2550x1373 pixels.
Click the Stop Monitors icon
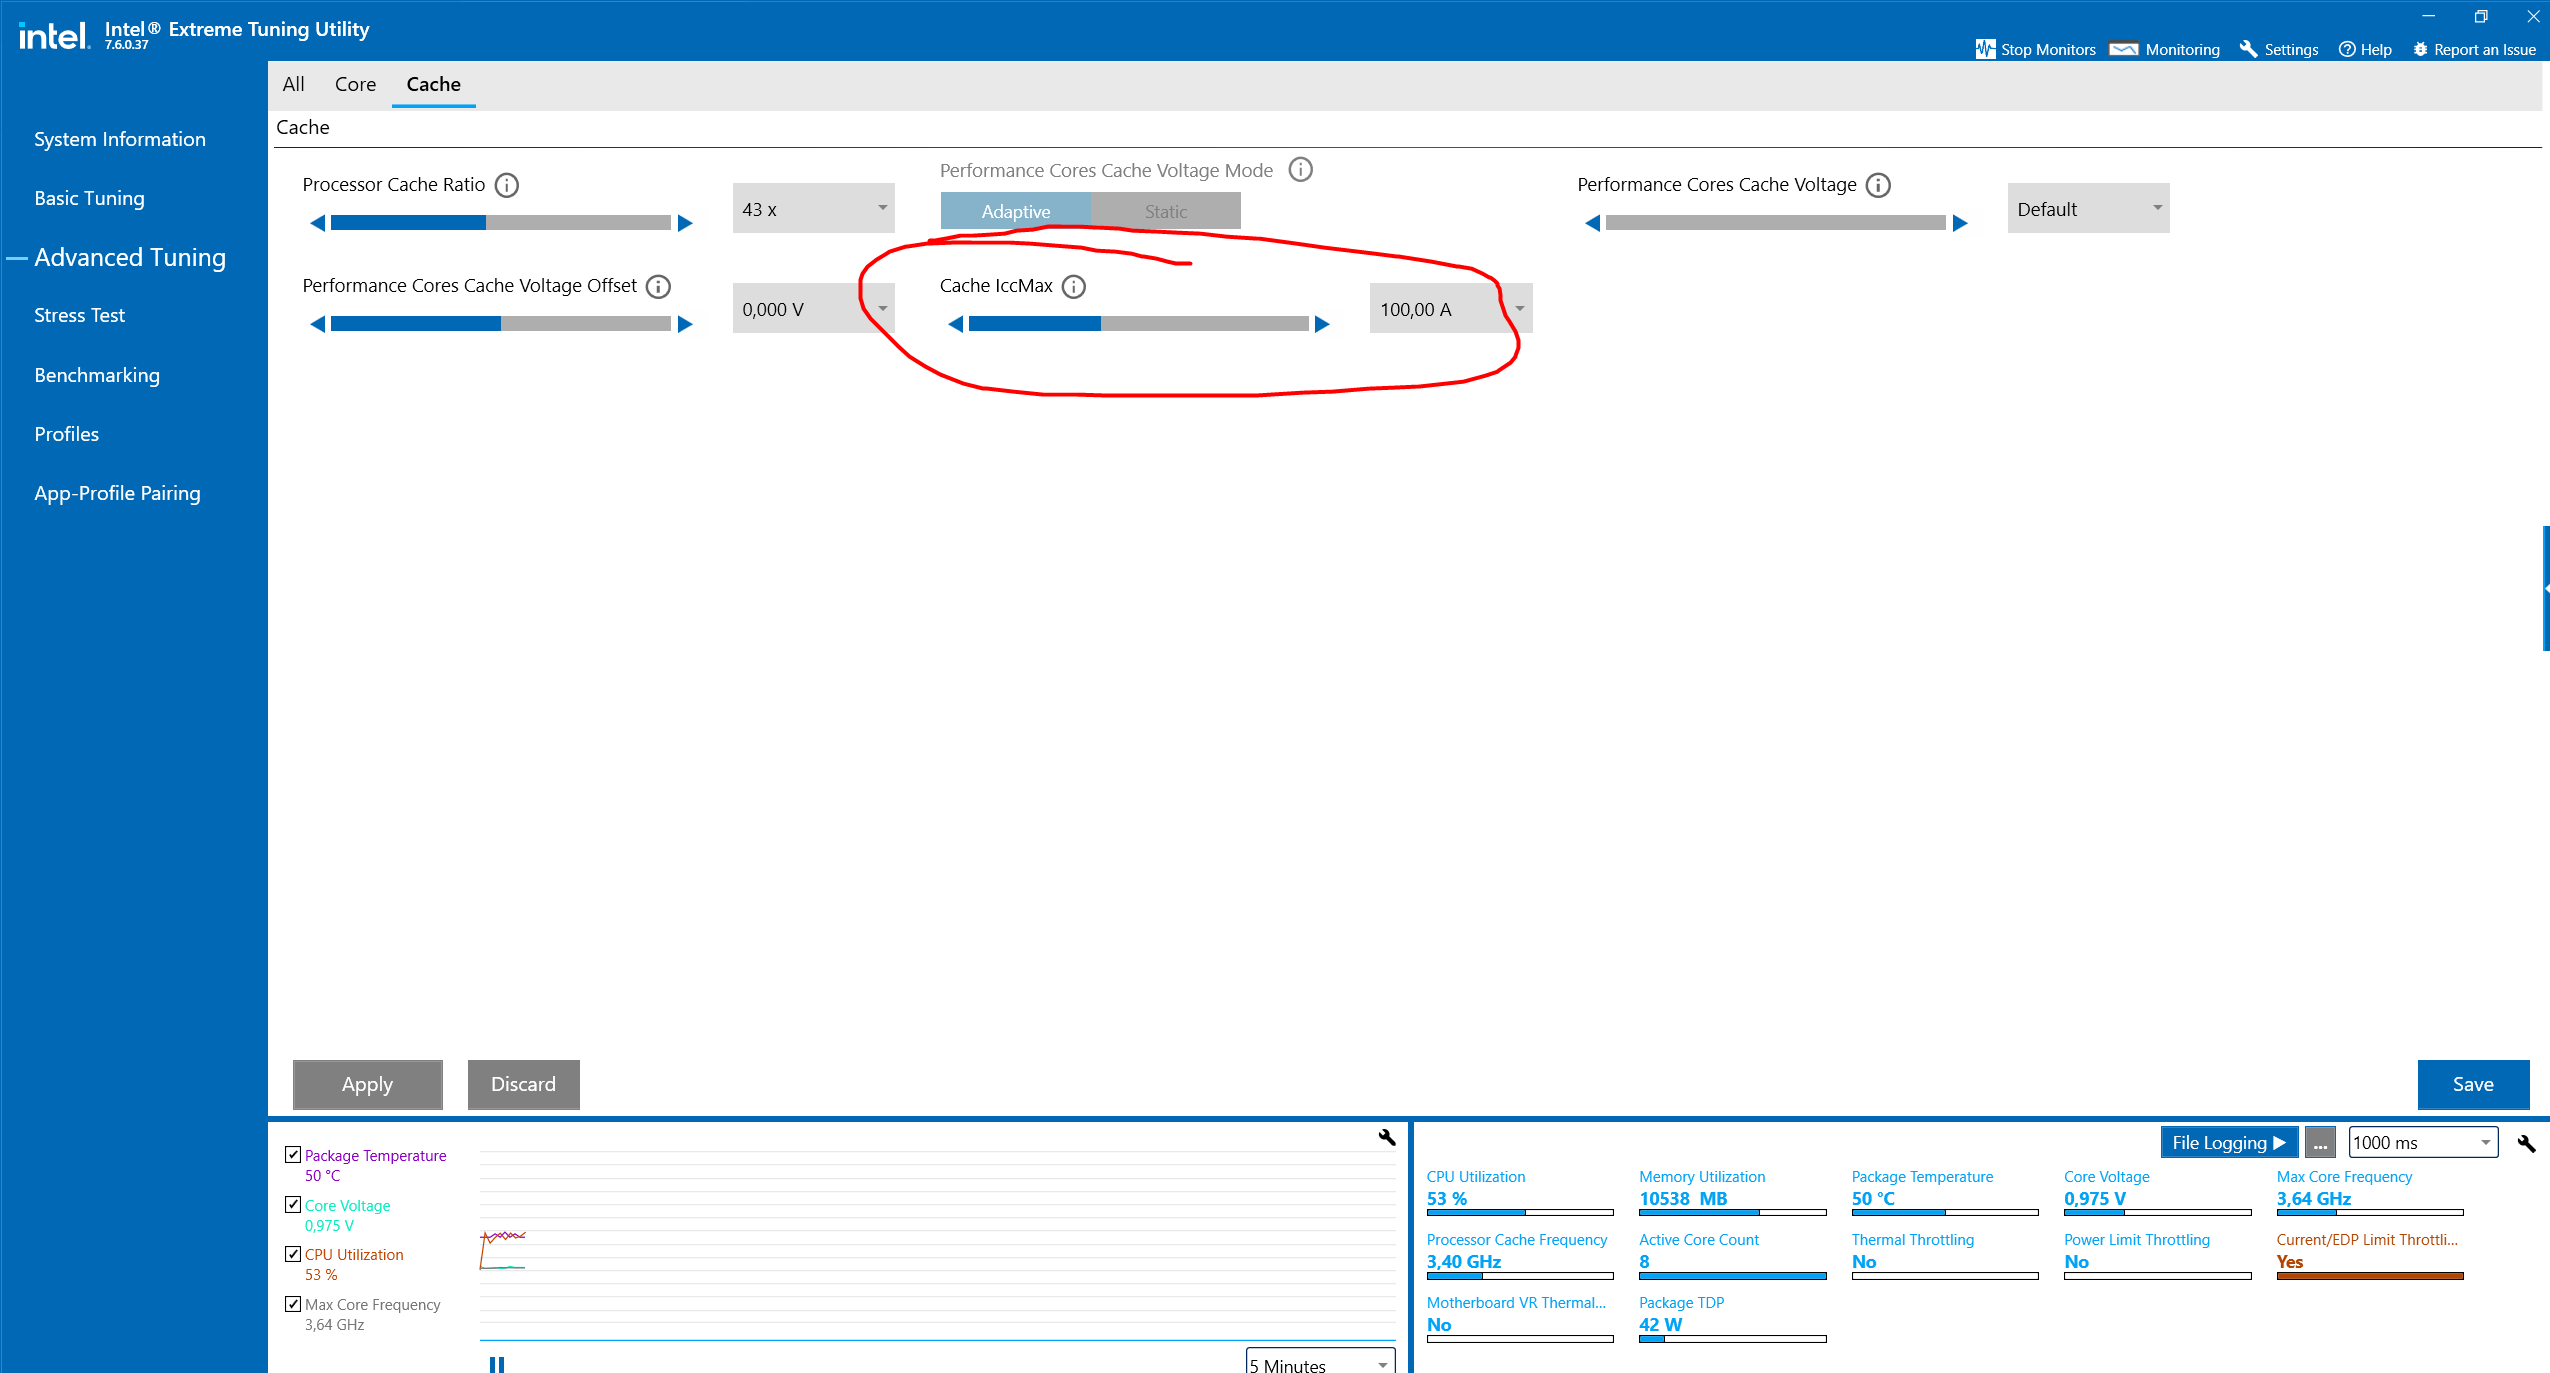tap(1985, 49)
